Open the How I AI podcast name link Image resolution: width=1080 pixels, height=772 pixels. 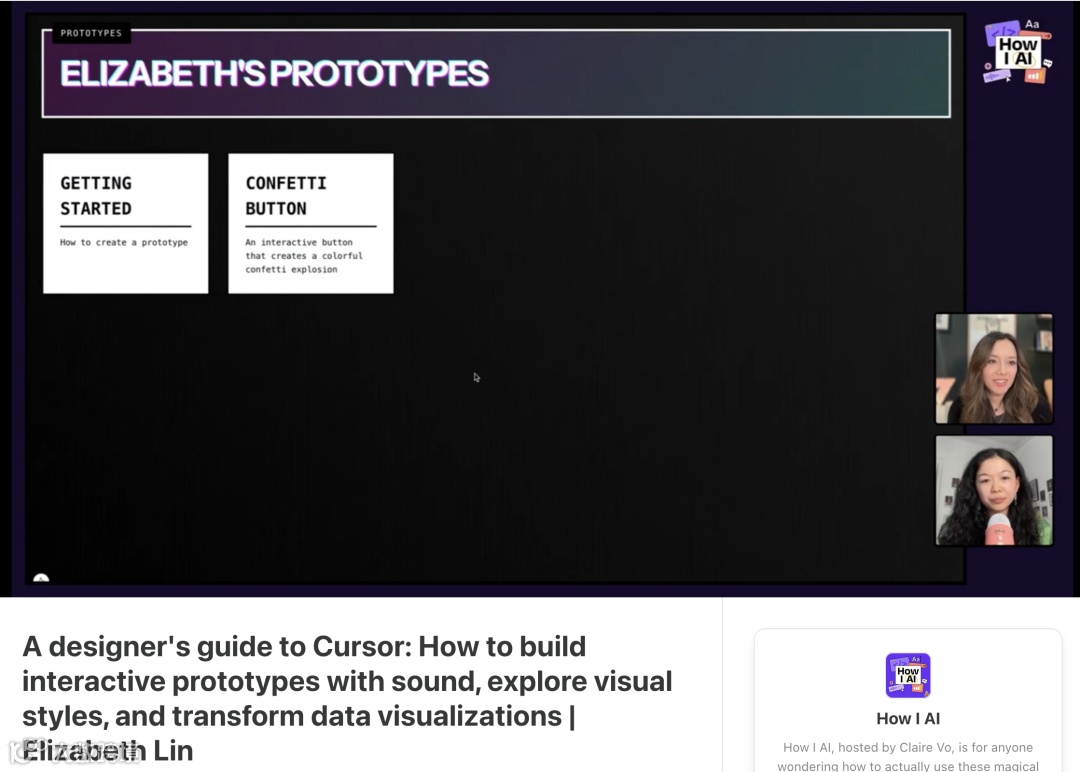tap(908, 718)
